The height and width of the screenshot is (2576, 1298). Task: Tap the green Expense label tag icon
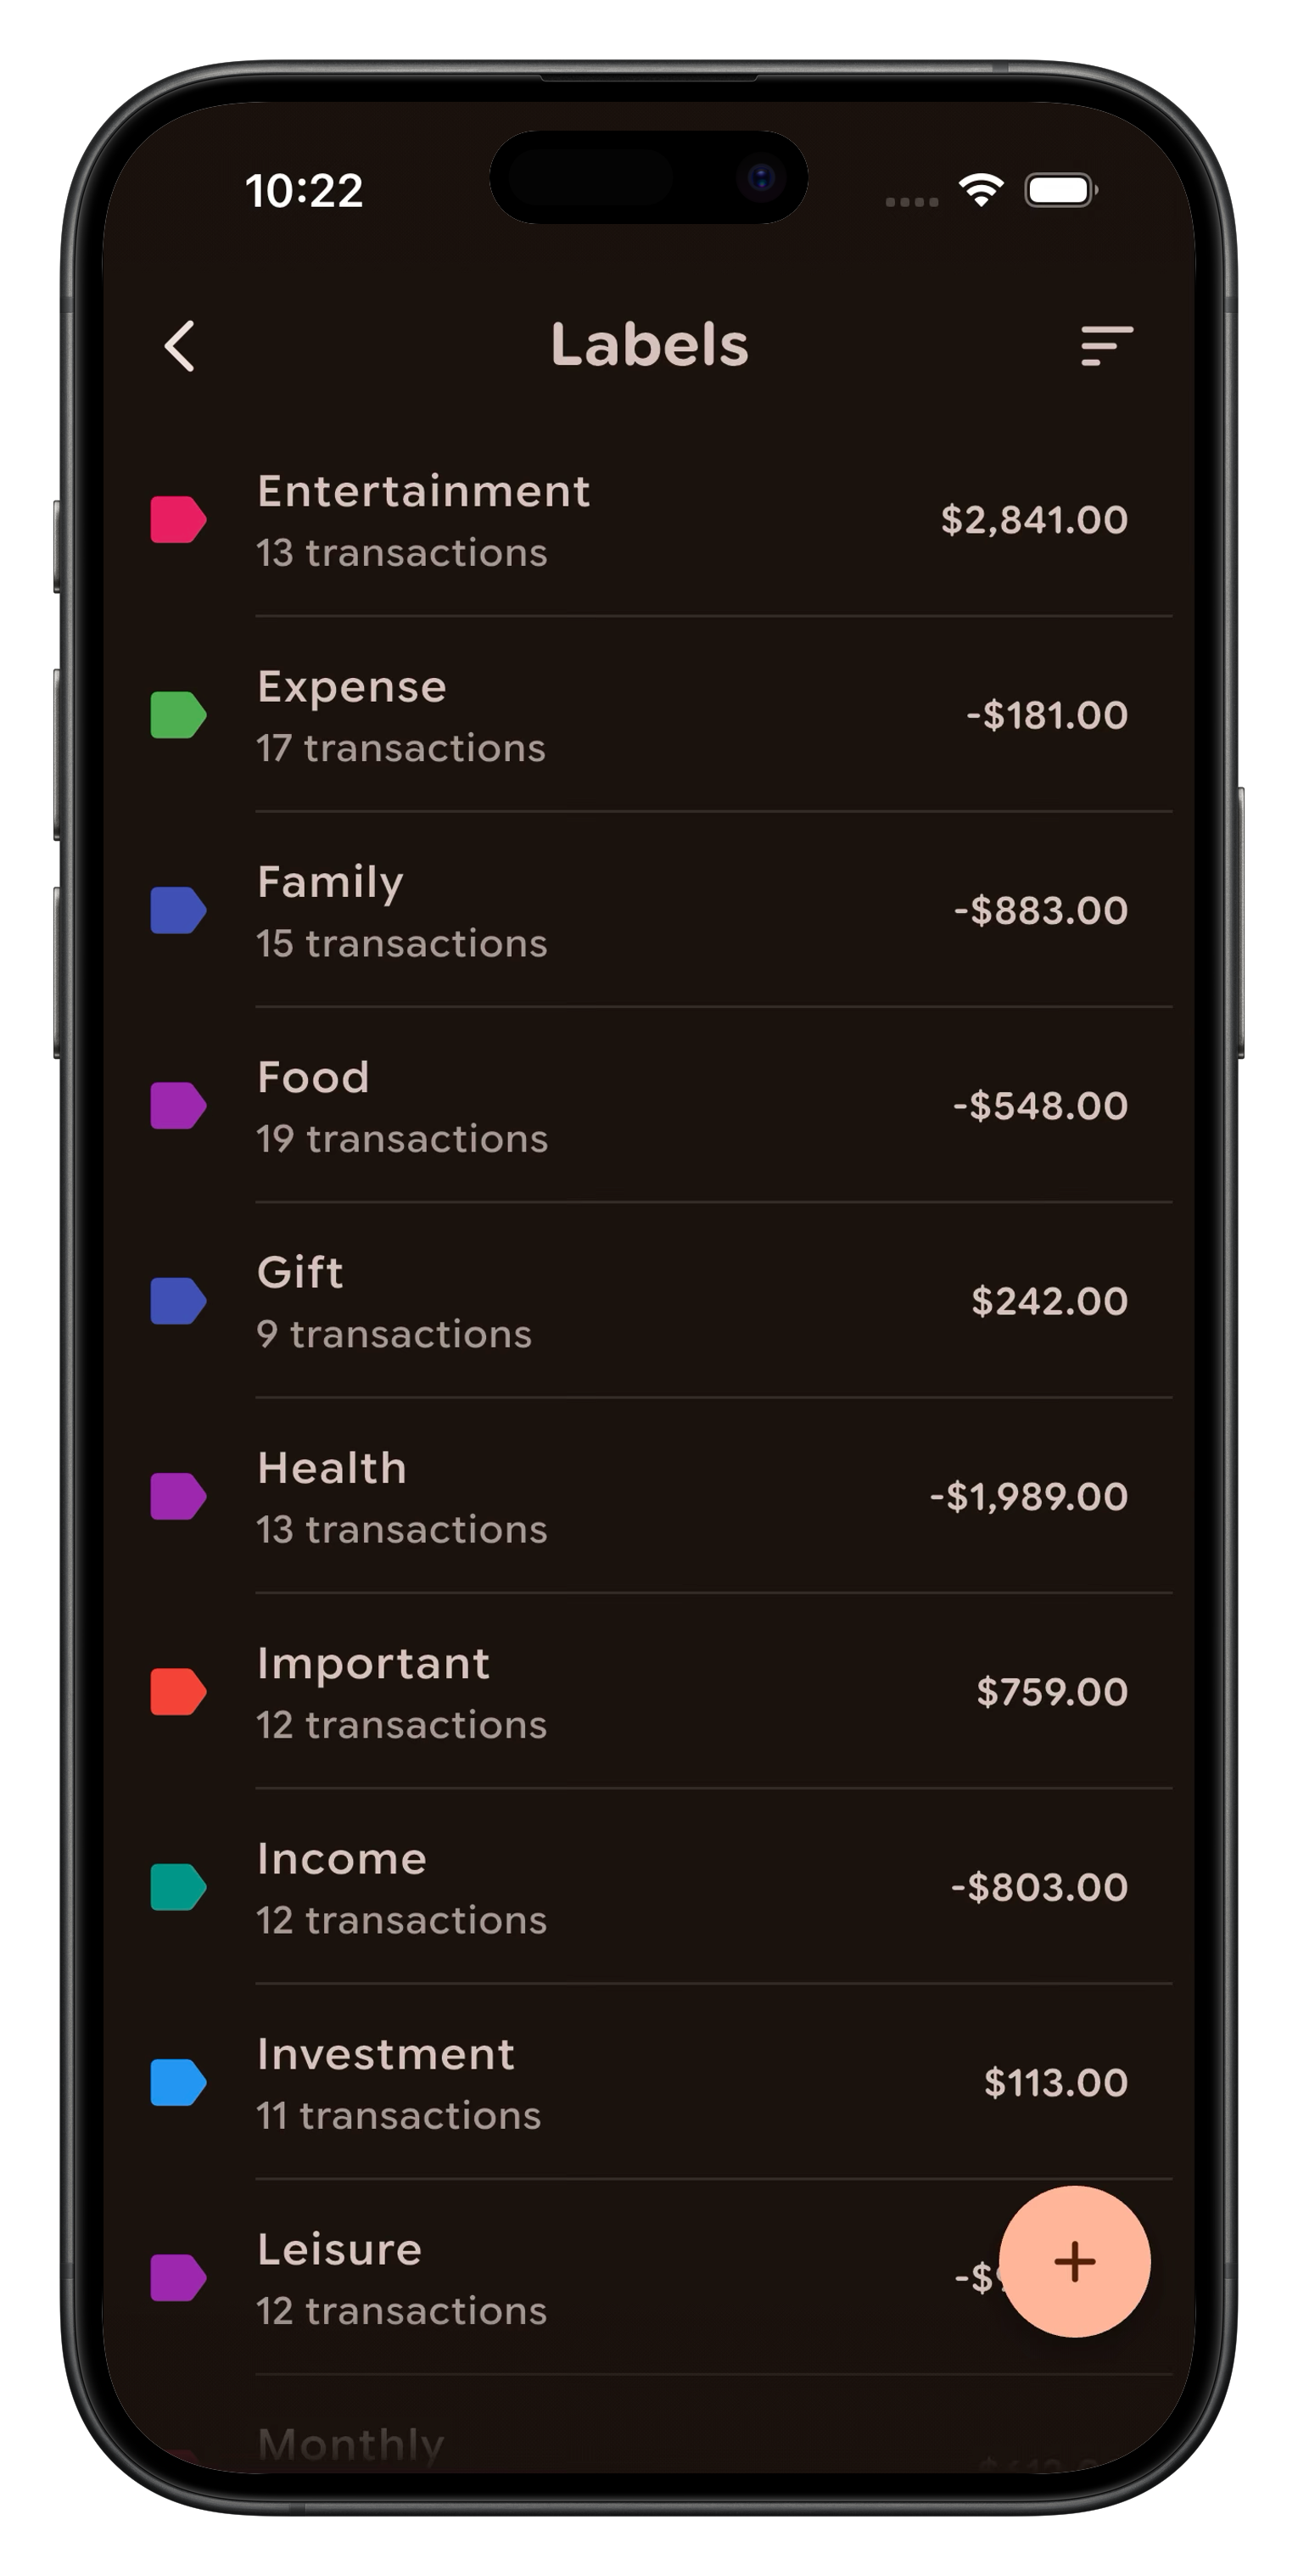[x=178, y=715]
